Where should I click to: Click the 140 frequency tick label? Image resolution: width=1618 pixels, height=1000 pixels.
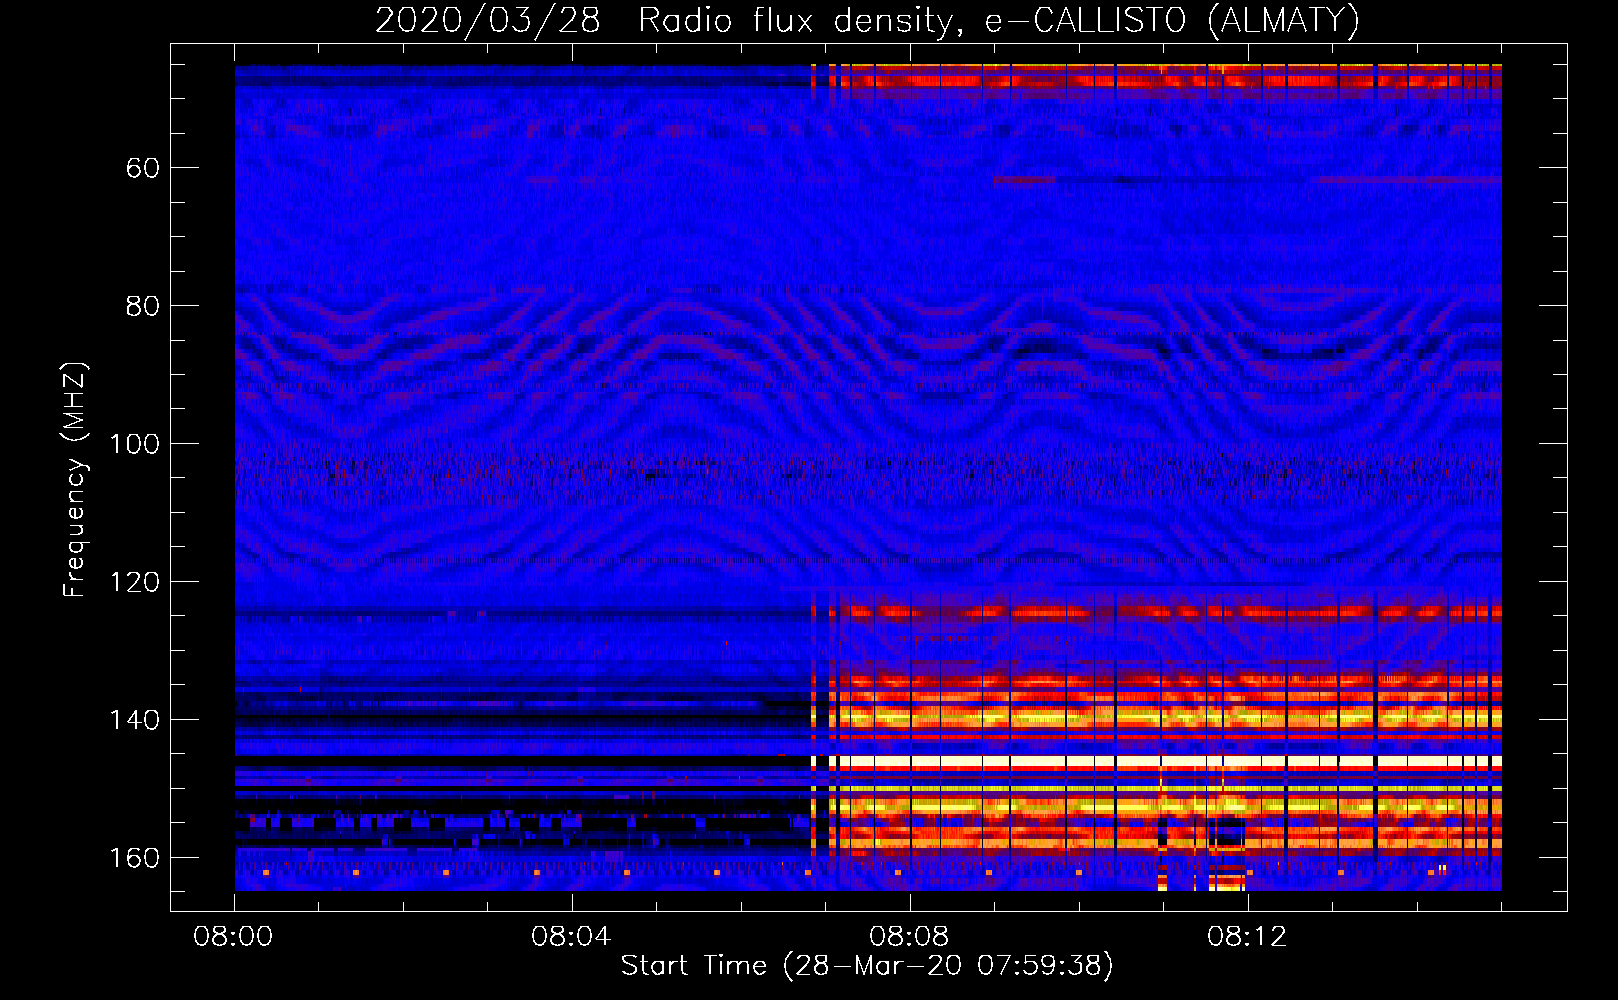coord(135,720)
